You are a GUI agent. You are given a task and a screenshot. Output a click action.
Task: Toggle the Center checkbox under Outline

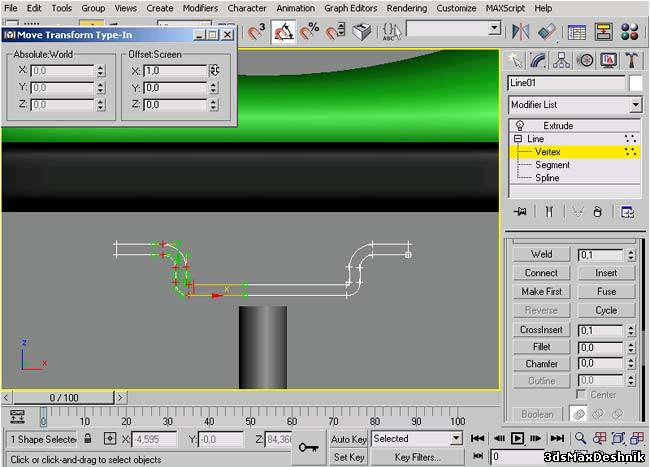click(x=582, y=394)
